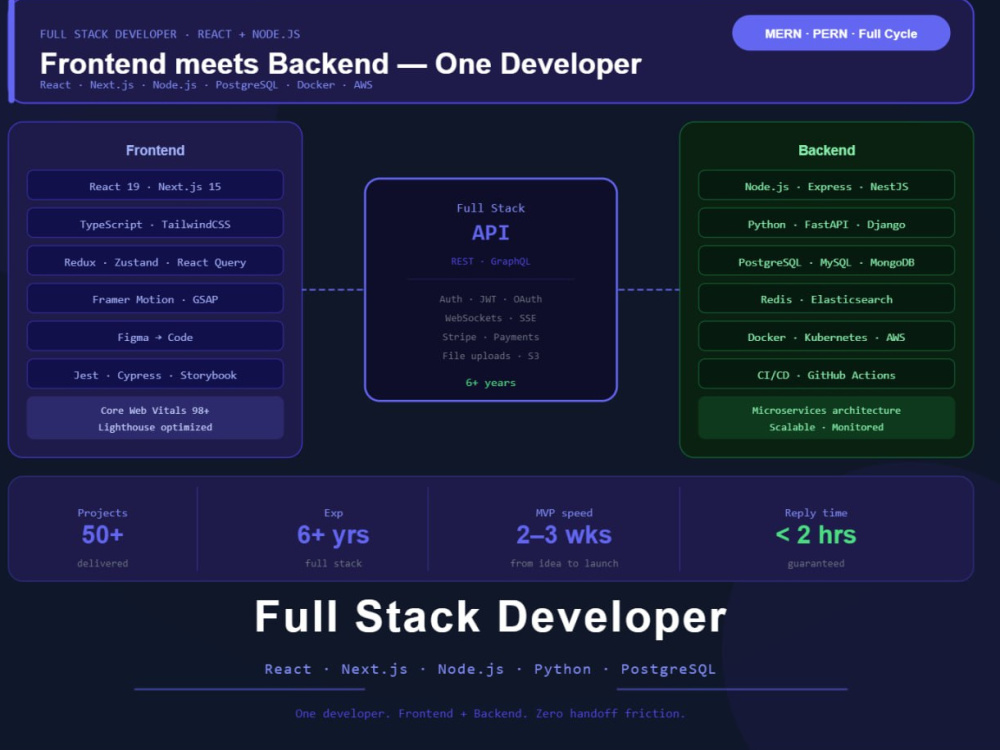
Task: Click the Core Web Vitals 98+ box
Action: 155,418
